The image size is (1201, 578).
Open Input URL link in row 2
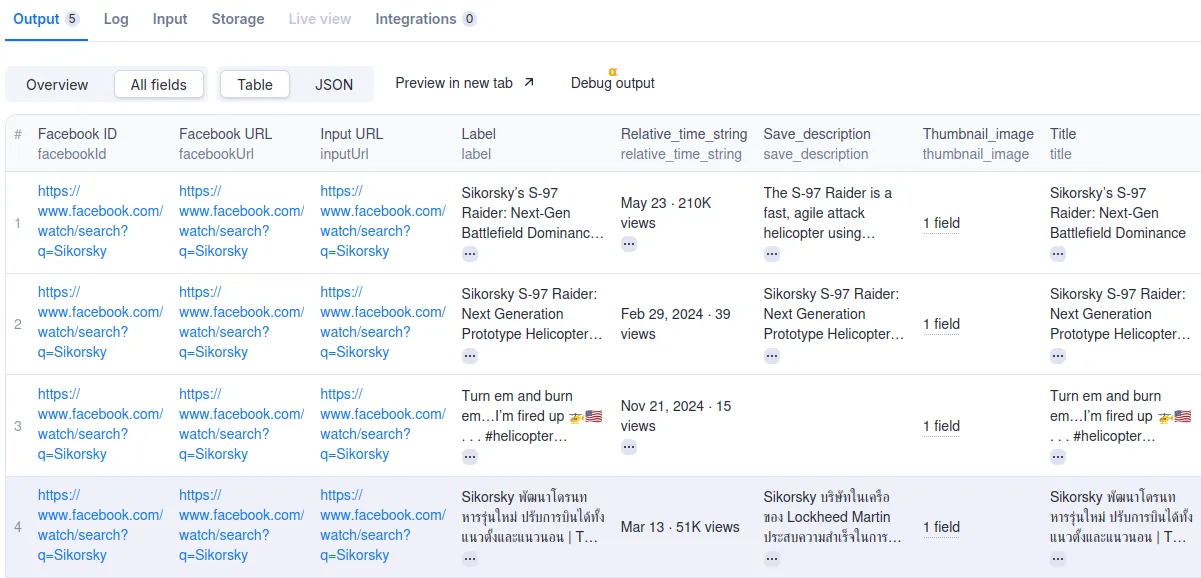pyautogui.click(x=382, y=322)
